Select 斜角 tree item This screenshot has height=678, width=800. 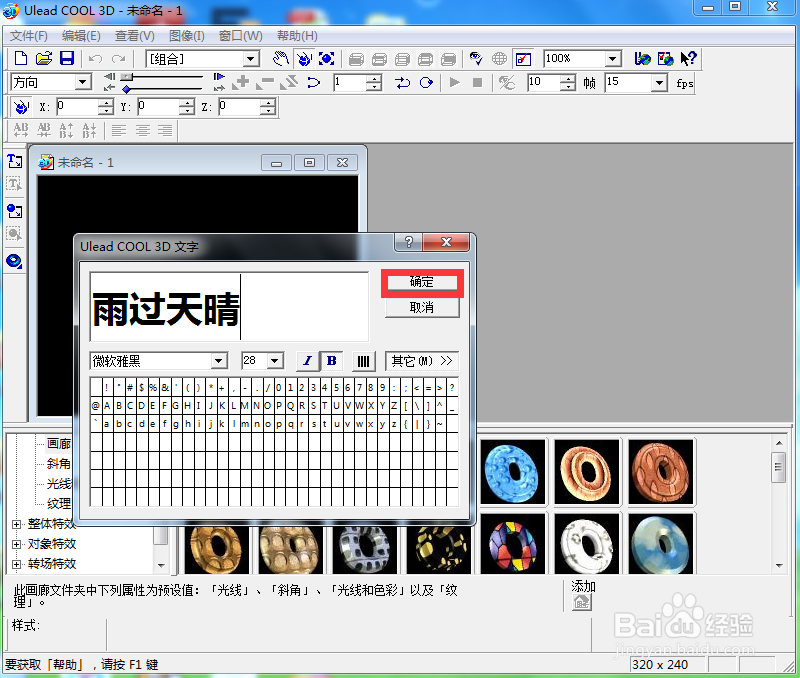[x=59, y=464]
